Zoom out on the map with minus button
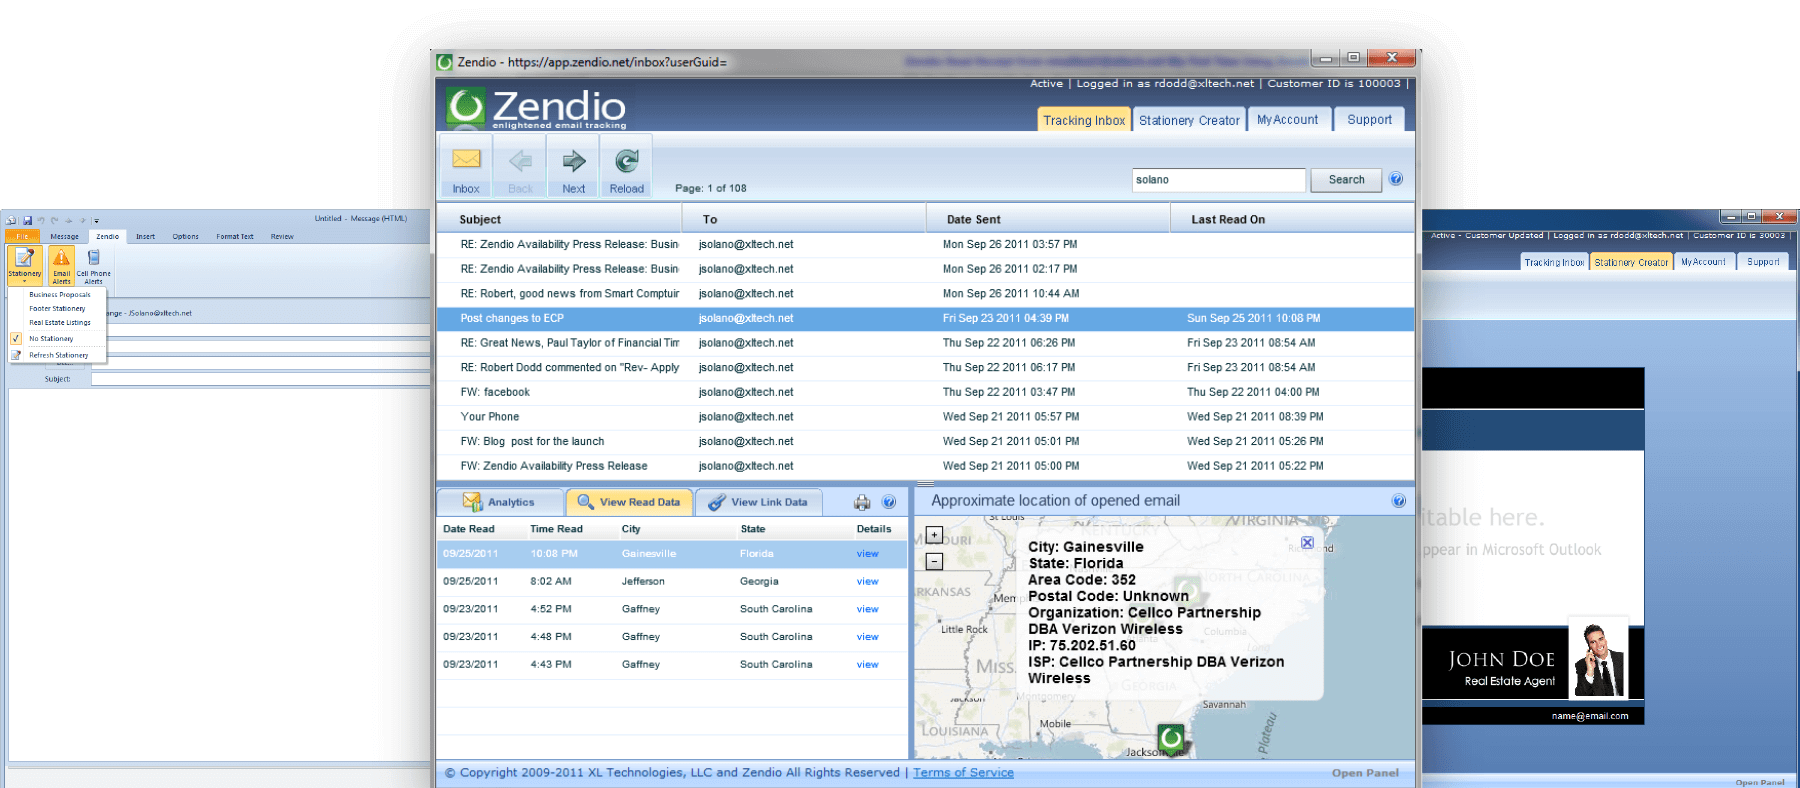1800x788 pixels. [x=934, y=562]
